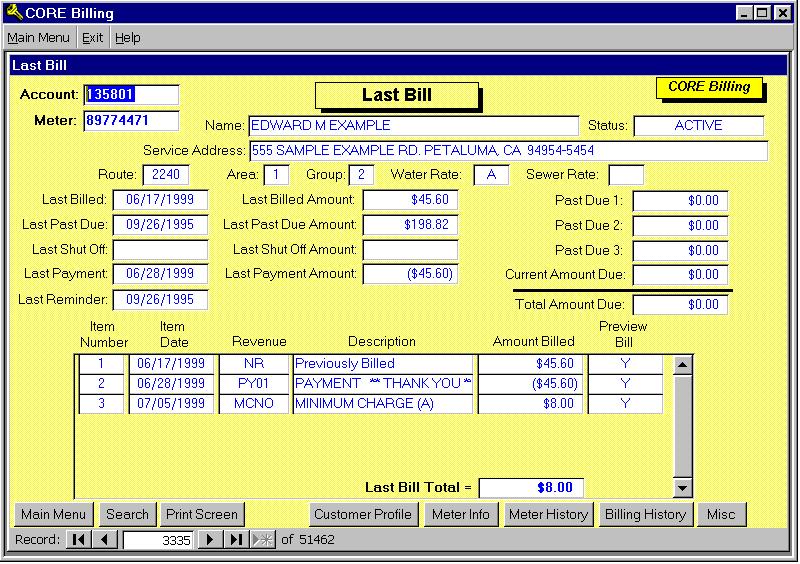Click the Account number field 135801
This screenshot has height=564, width=800.
coord(132,94)
